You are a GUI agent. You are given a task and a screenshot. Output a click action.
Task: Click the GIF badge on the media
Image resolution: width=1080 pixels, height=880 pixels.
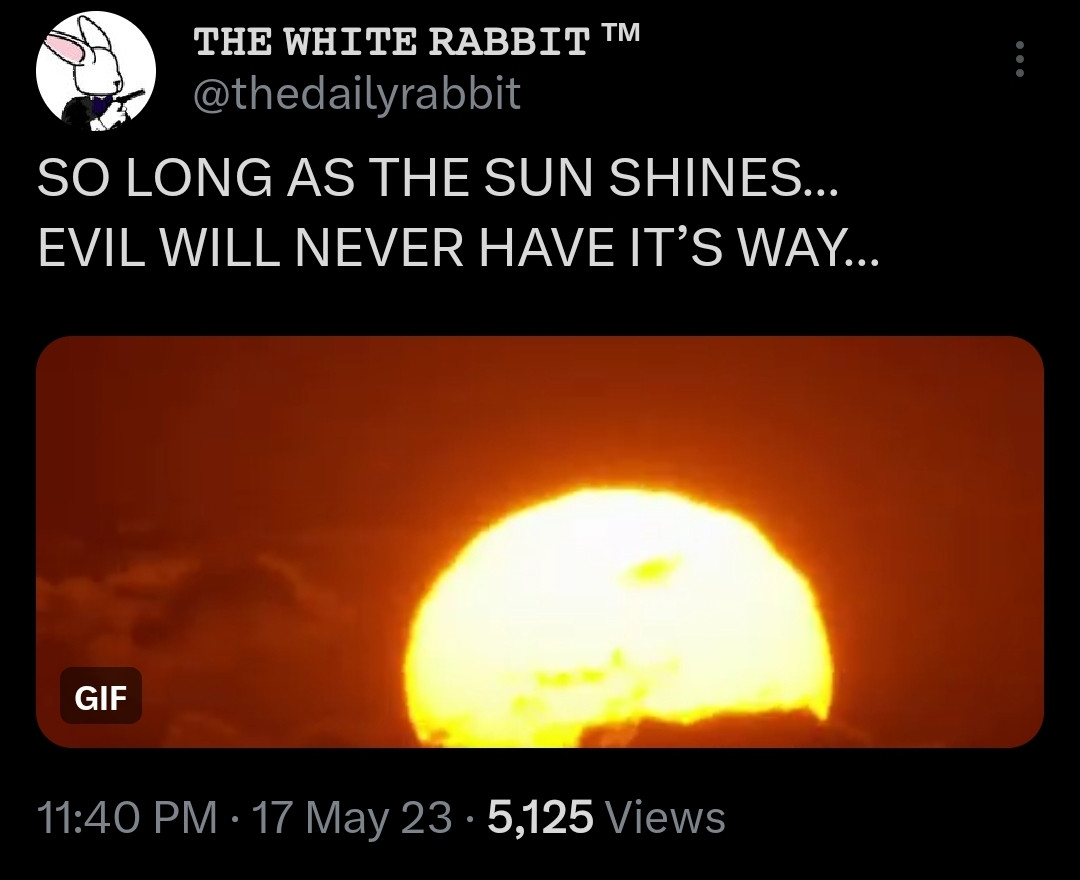point(101,697)
